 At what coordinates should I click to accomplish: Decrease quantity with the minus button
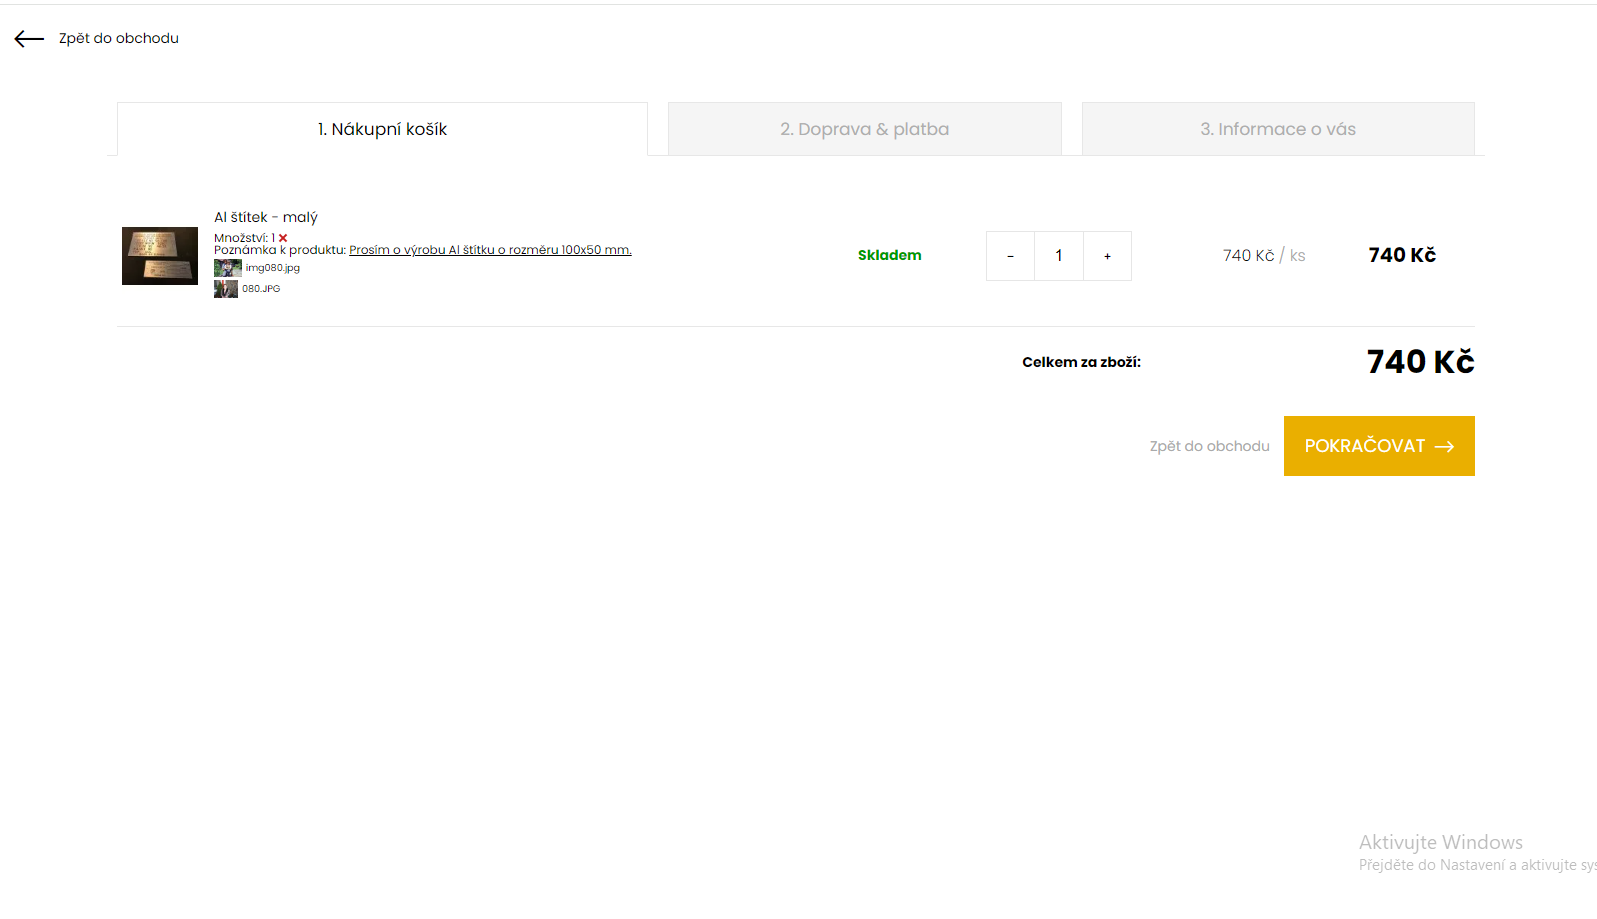[x=1010, y=256]
